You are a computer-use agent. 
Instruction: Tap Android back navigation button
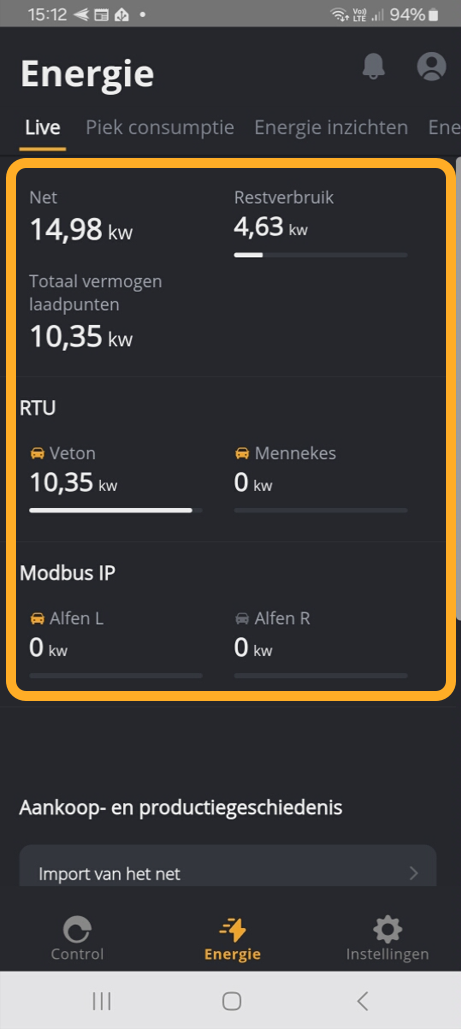click(362, 1001)
